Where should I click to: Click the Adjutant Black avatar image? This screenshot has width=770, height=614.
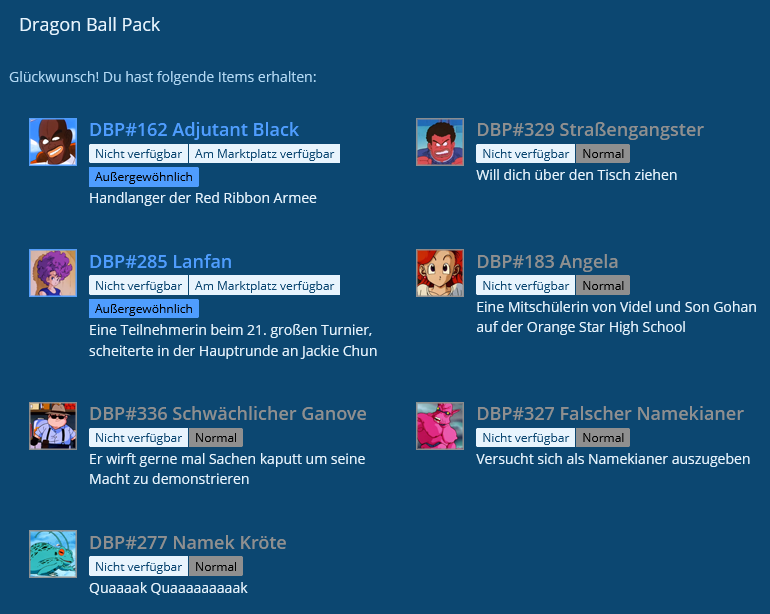53,142
